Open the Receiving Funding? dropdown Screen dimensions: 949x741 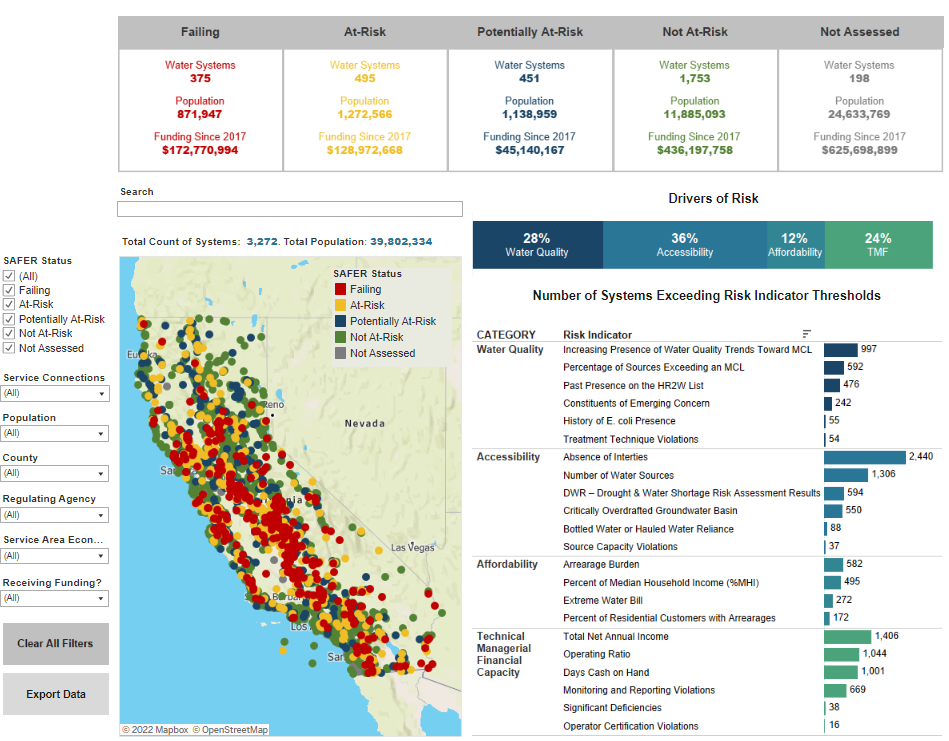click(x=55, y=599)
